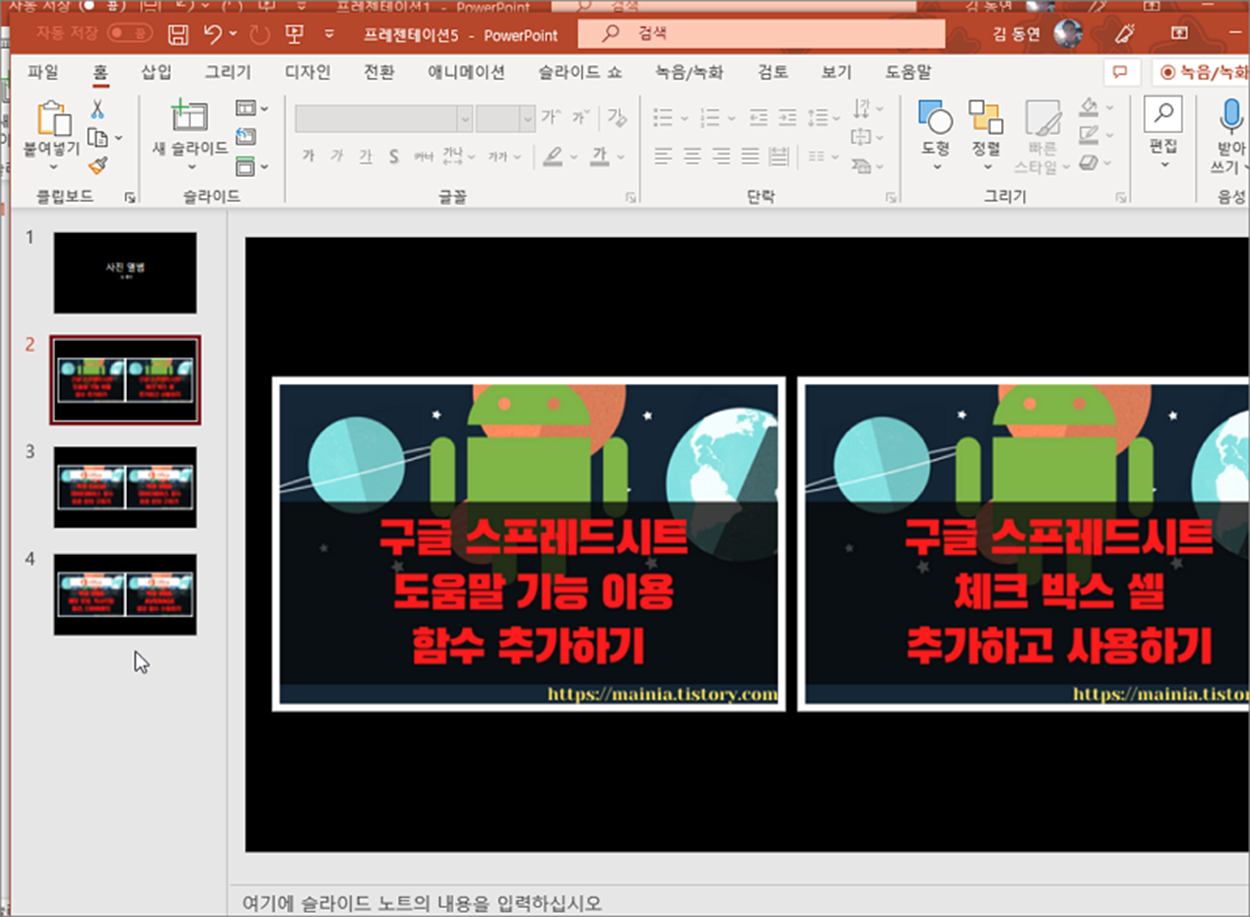Toggle Align text right button
Viewport: 1250px width, 917px height.
(x=721, y=156)
